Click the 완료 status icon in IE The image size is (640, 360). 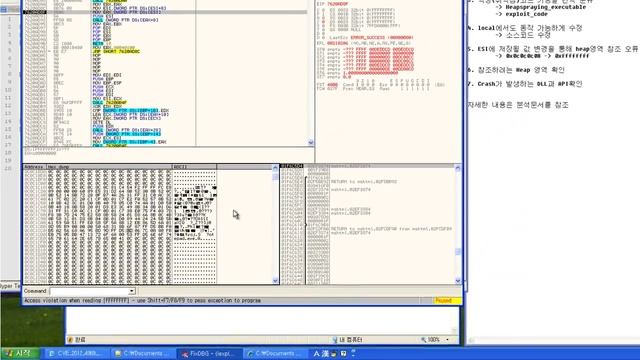70,340
